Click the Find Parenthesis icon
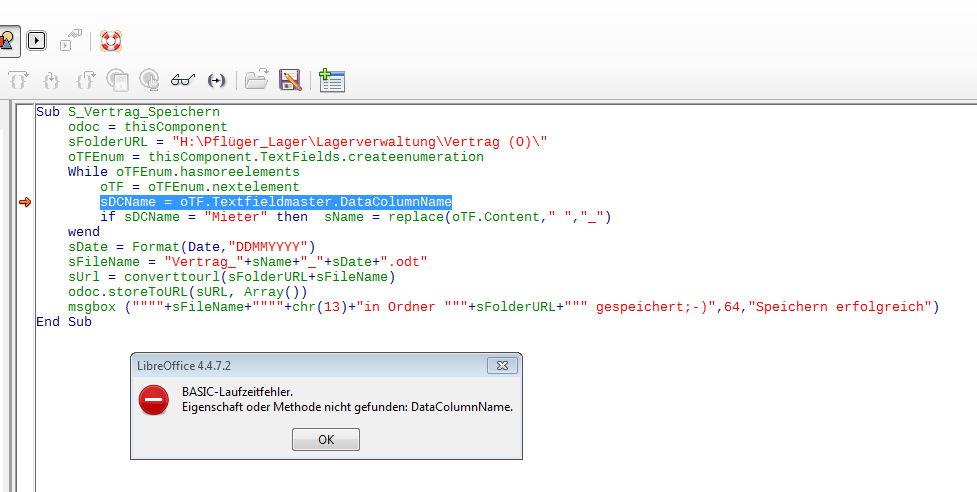 pyautogui.click(x=216, y=80)
